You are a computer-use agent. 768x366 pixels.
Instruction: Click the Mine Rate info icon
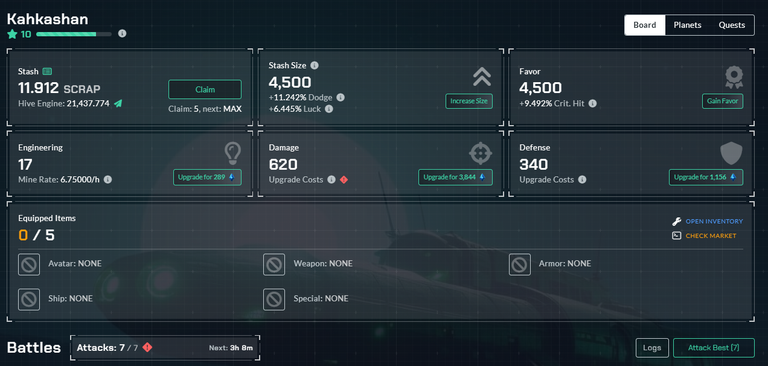click(108, 180)
